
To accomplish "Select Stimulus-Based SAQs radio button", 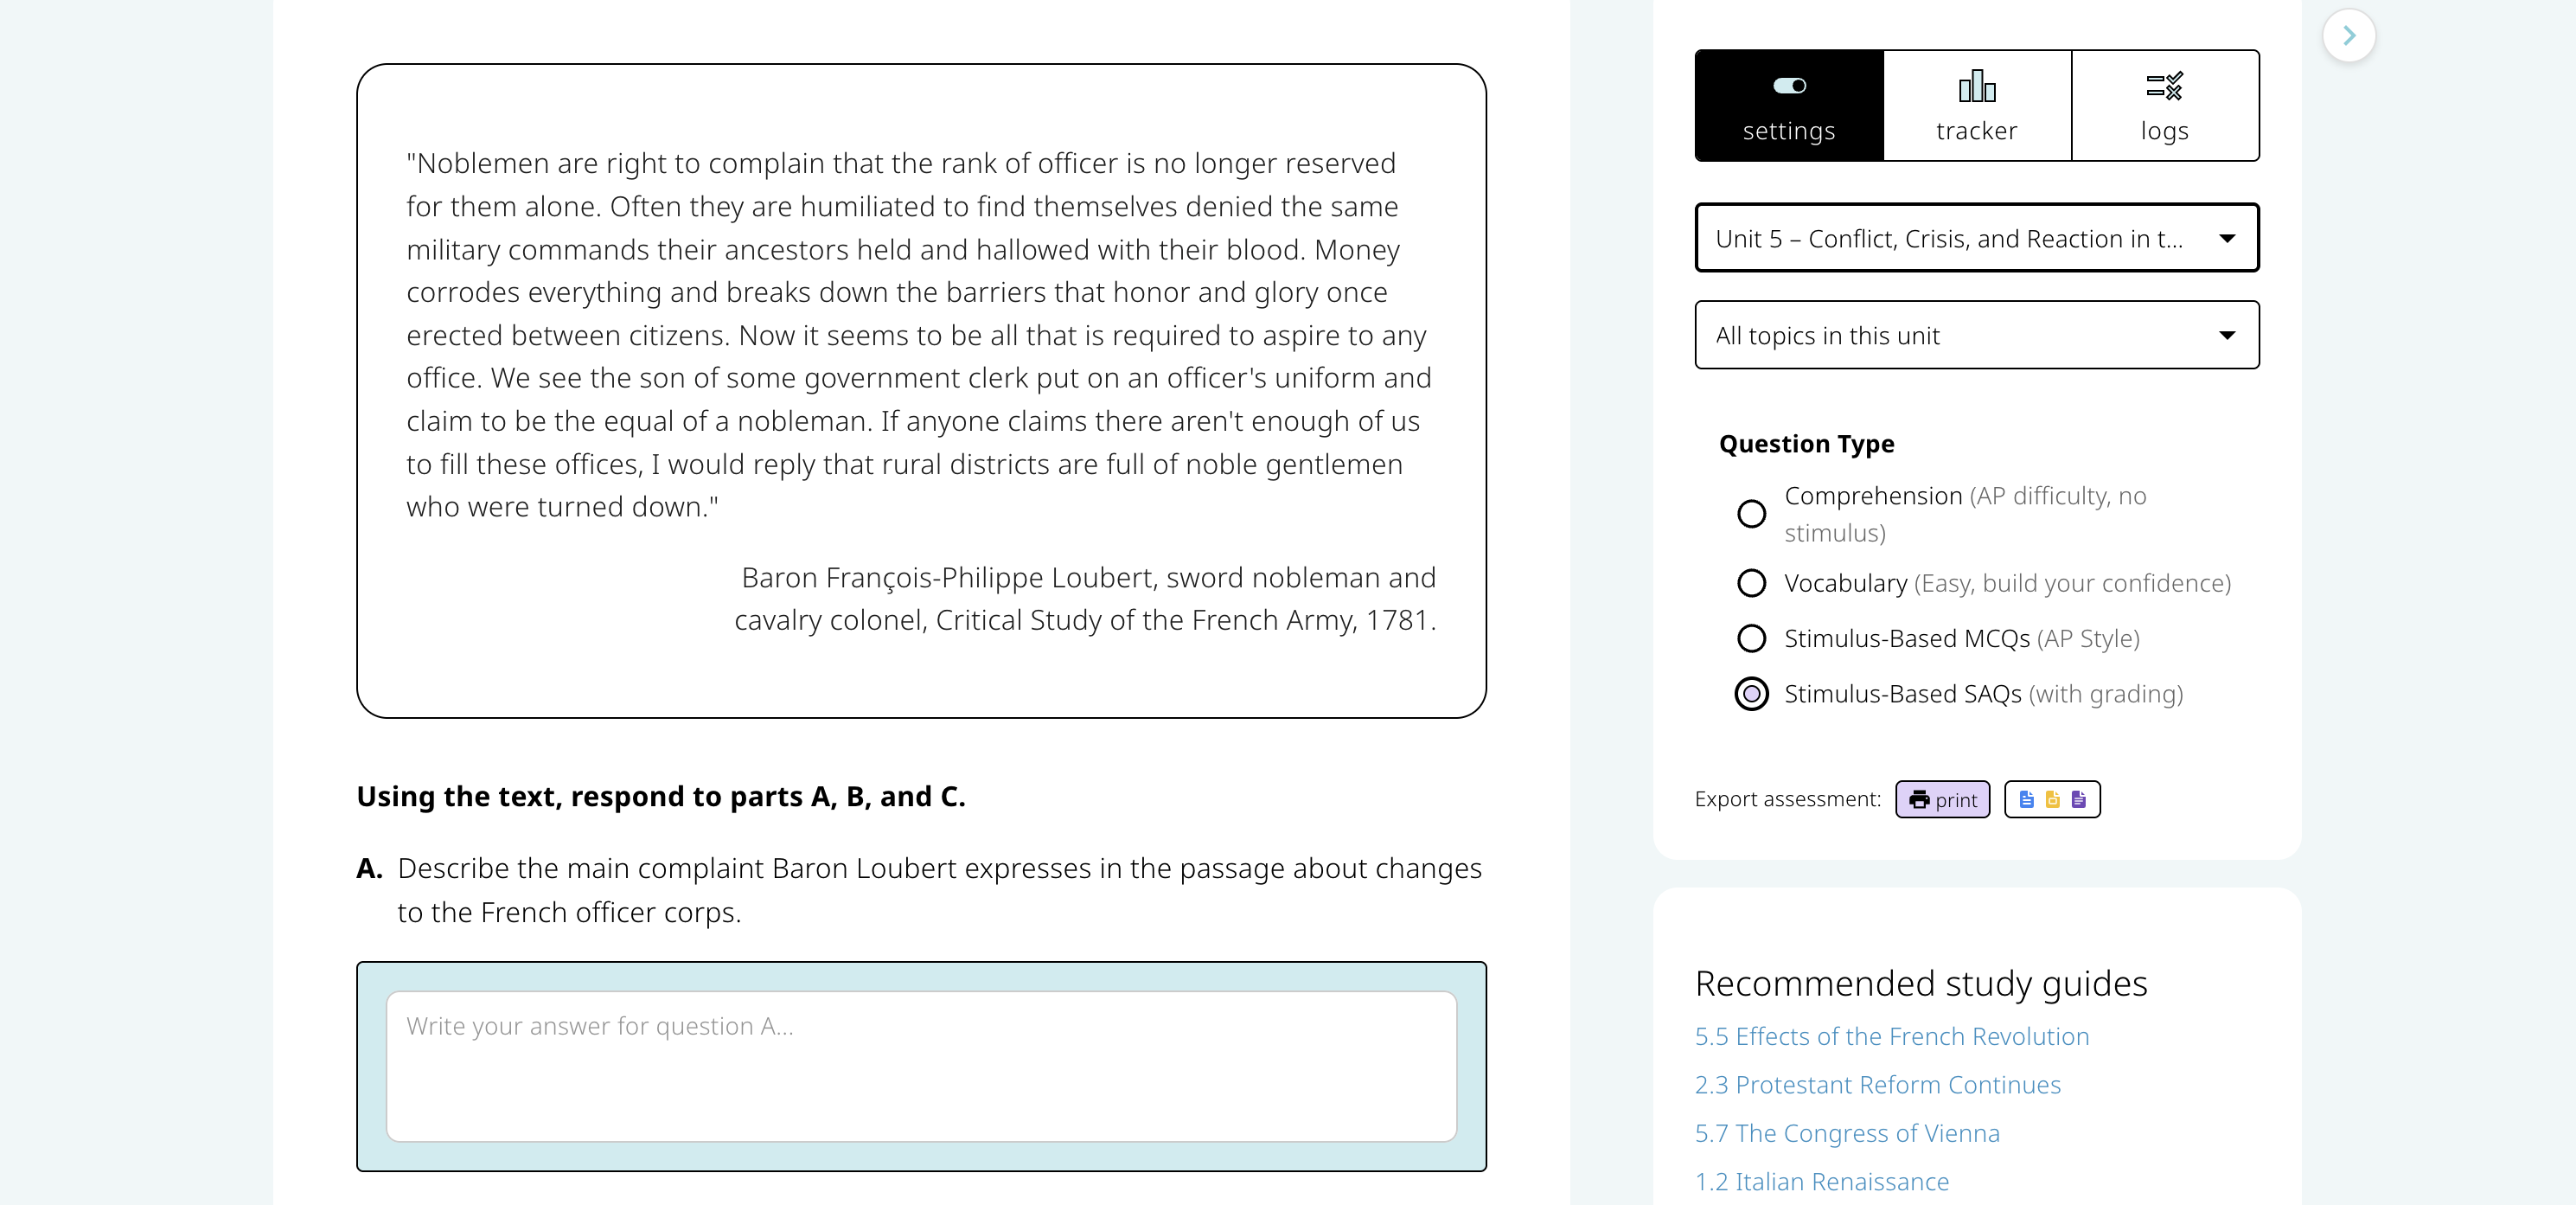I will (x=1751, y=694).
